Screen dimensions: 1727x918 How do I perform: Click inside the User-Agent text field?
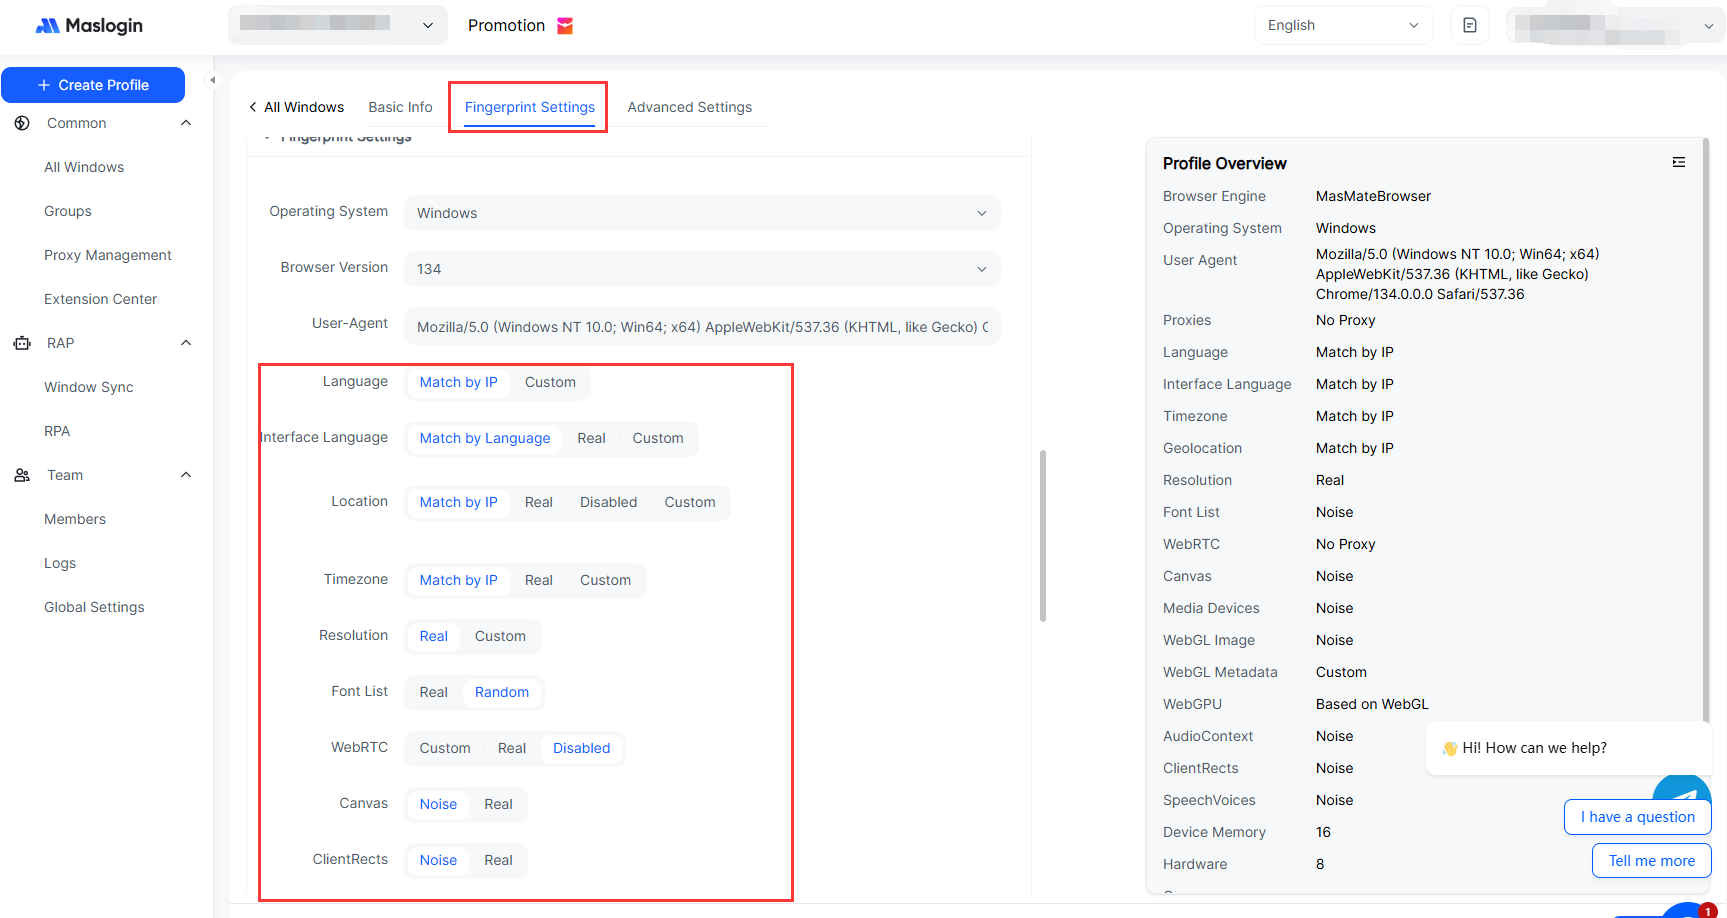tap(701, 327)
